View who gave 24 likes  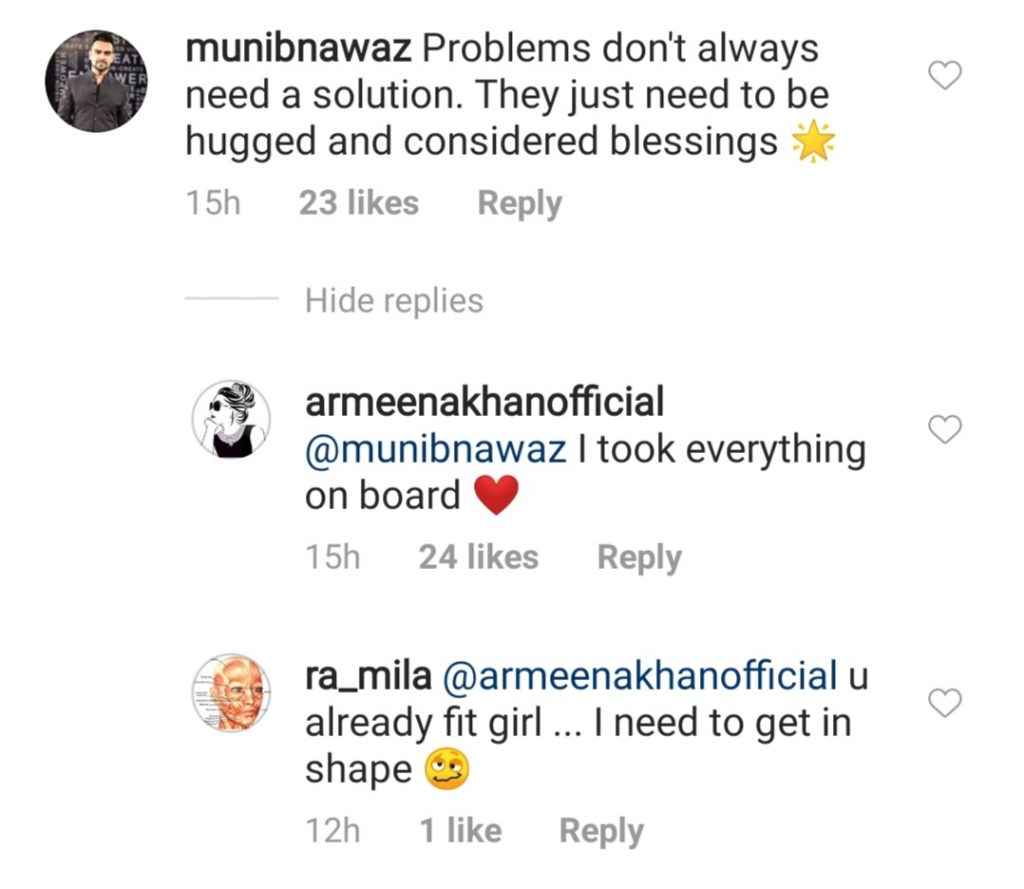[x=478, y=557]
